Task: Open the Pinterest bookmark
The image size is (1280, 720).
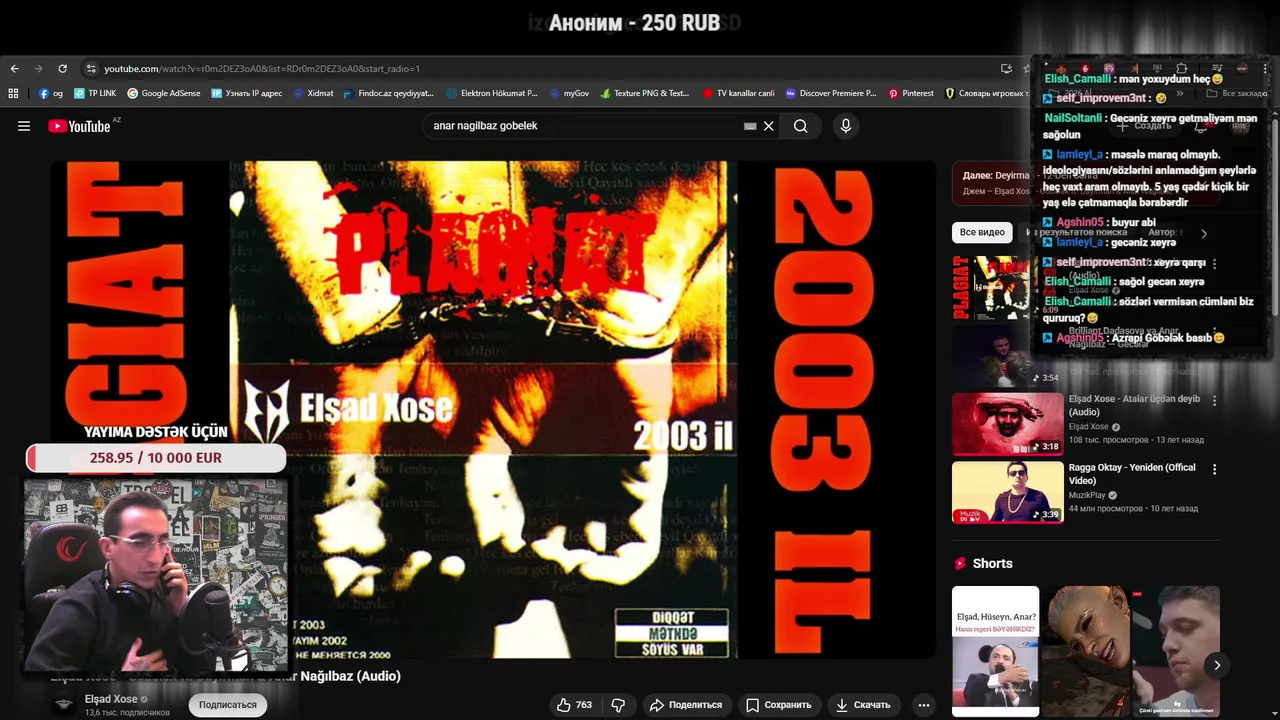Action: [911, 93]
